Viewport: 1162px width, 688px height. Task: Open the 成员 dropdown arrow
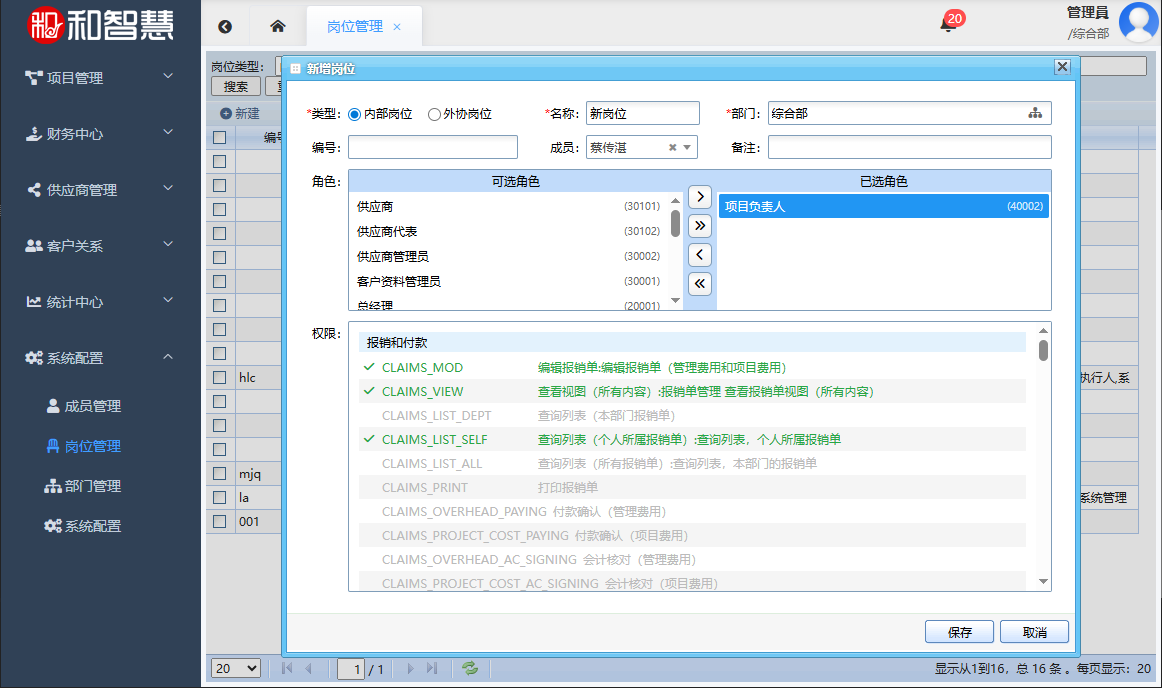click(687, 148)
